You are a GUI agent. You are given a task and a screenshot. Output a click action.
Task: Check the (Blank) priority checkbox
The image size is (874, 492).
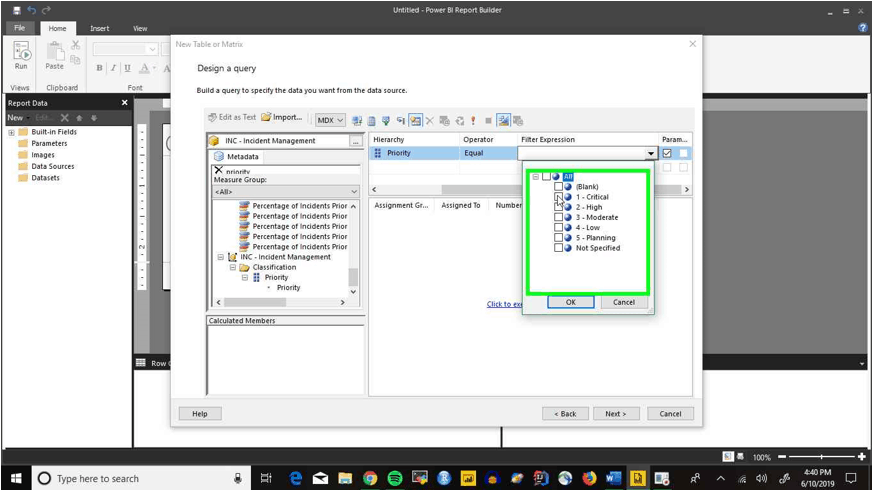click(x=558, y=187)
